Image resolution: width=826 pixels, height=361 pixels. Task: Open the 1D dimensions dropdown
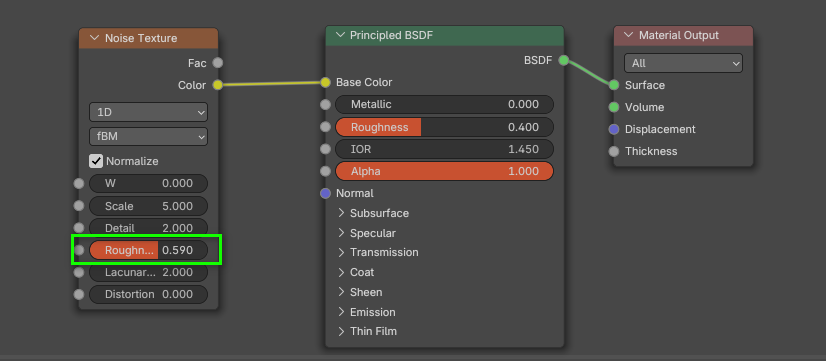(x=149, y=112)
